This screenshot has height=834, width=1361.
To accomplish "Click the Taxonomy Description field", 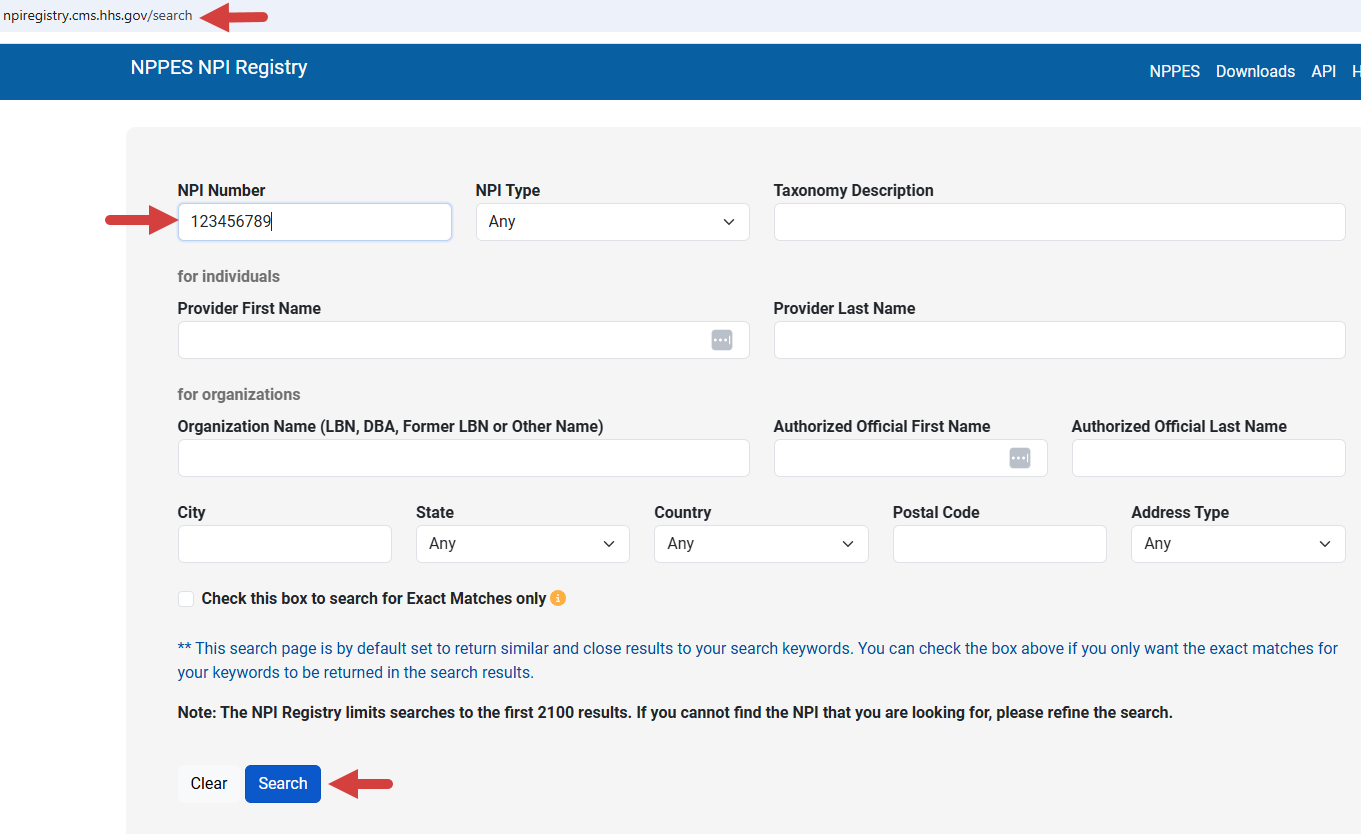I will click(x=1059, y=221).
